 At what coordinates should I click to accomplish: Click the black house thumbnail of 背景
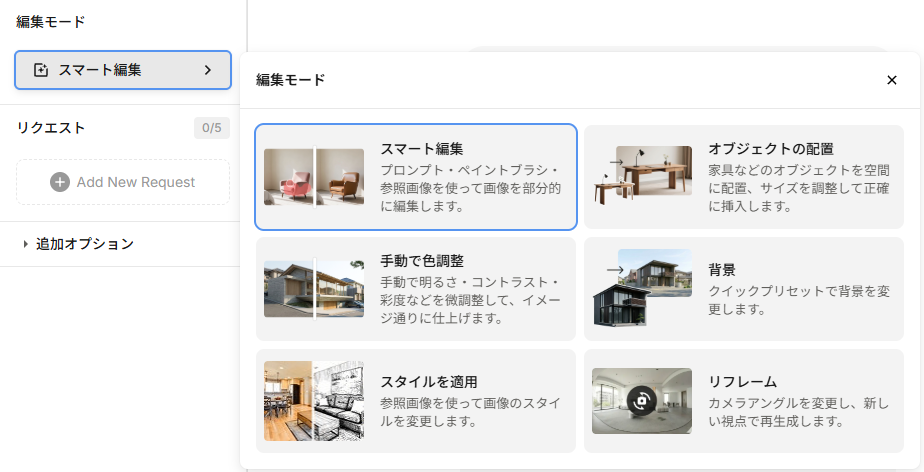pyautogui.click(x=642, y=288)
